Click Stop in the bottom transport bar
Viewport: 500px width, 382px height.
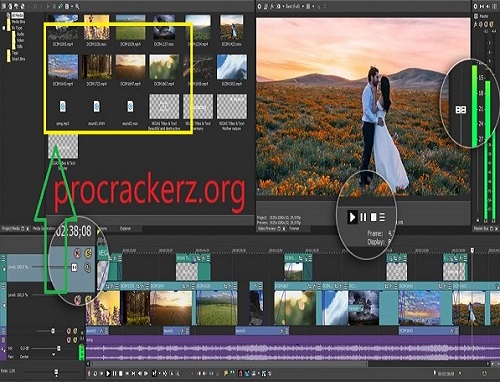pos(121,374)
